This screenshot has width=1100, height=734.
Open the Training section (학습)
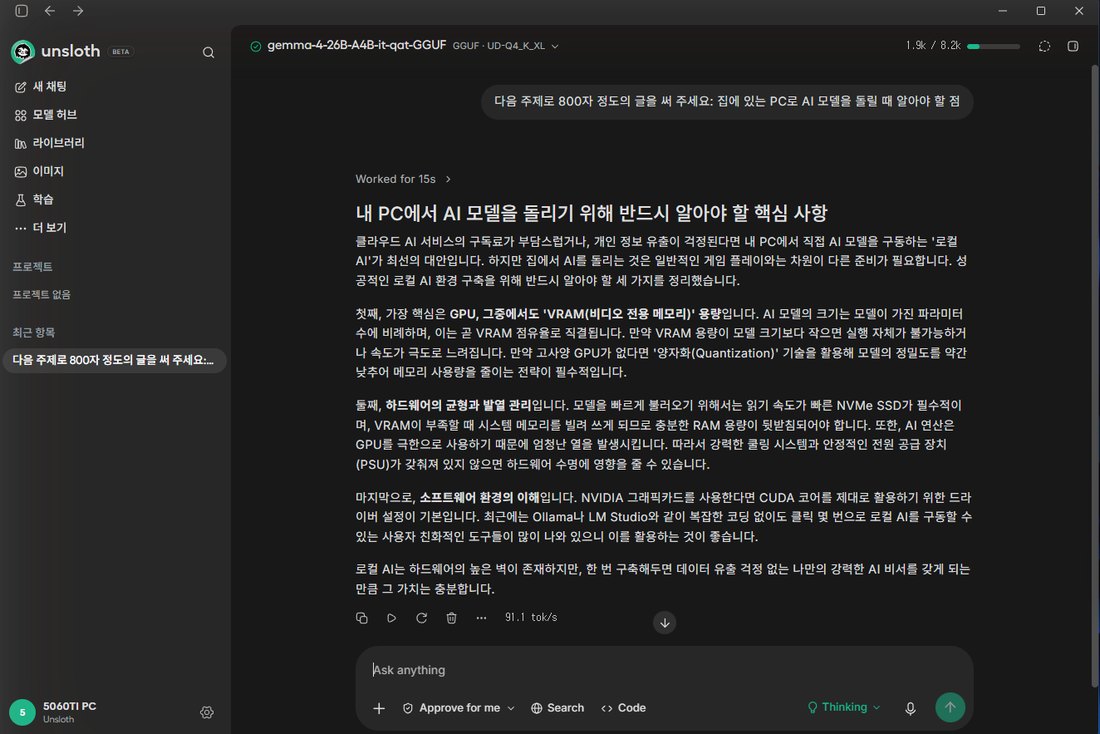[34, 199]
